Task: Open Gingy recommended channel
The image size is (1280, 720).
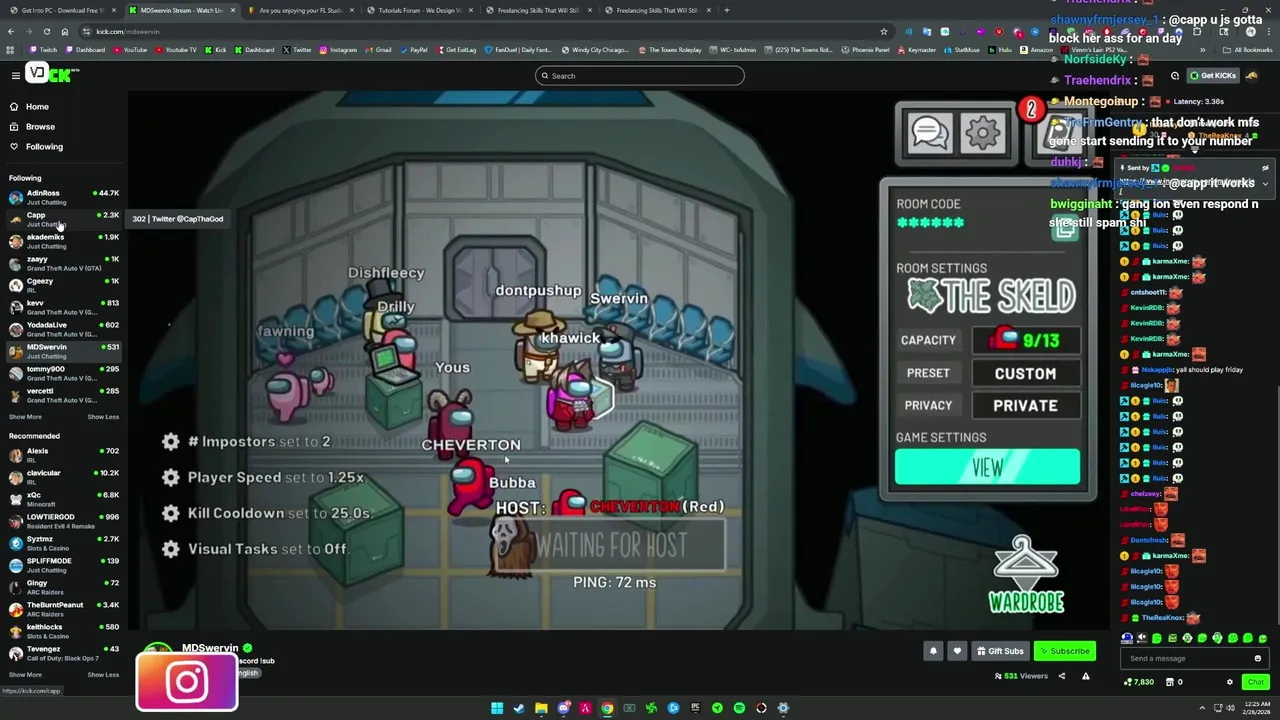Action: [63, 587]
